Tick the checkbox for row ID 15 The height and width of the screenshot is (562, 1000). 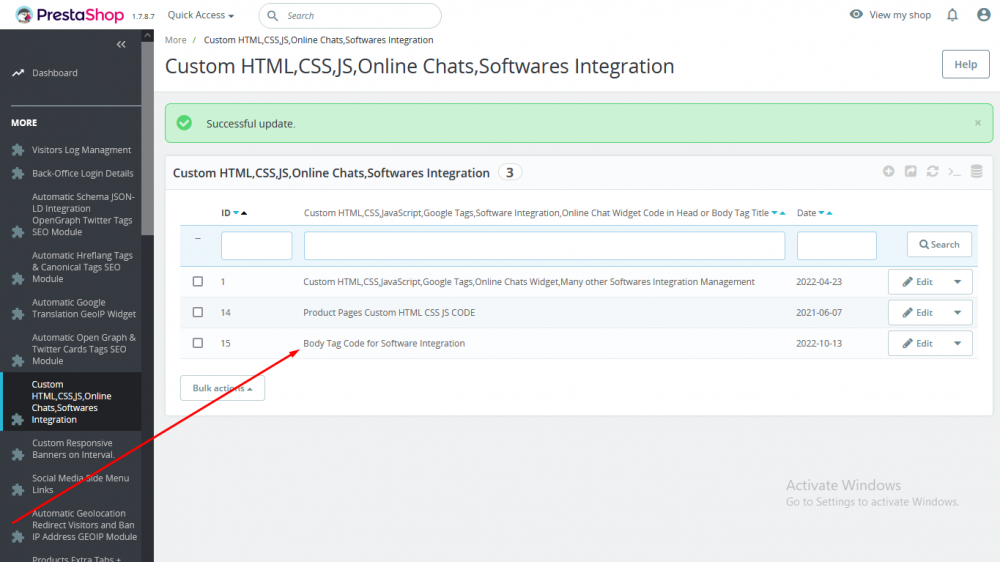click(198, 343)
